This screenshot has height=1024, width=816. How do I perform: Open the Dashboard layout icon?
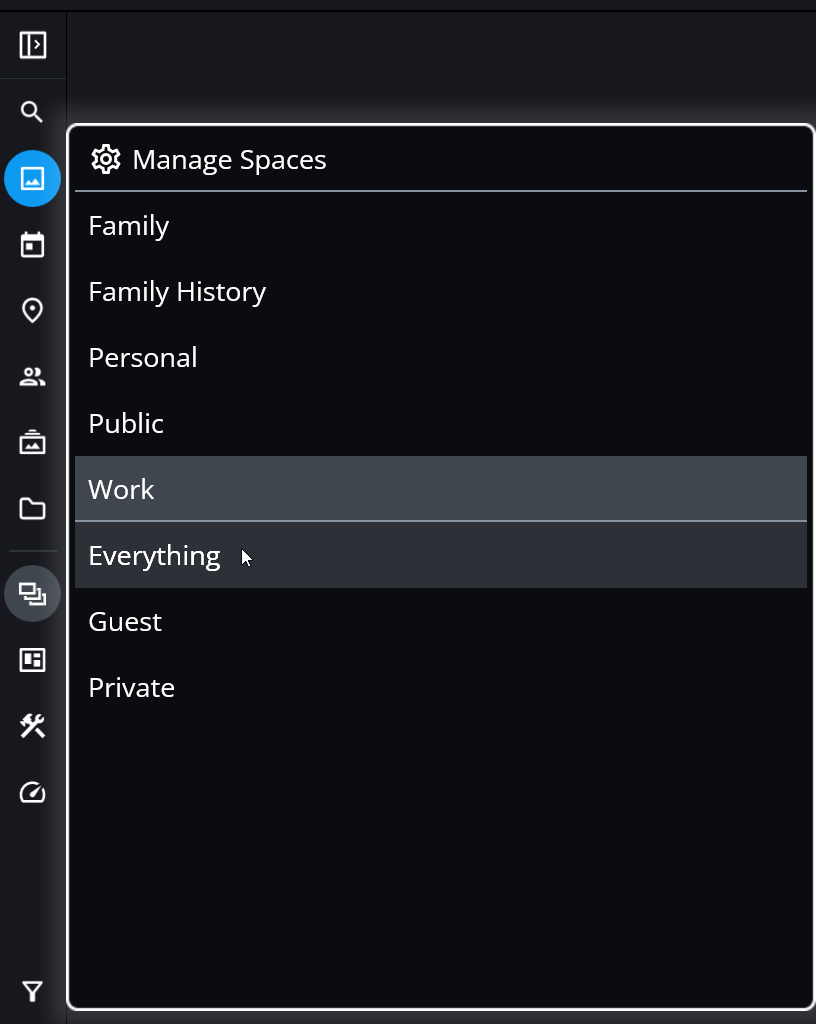[33, 660]
